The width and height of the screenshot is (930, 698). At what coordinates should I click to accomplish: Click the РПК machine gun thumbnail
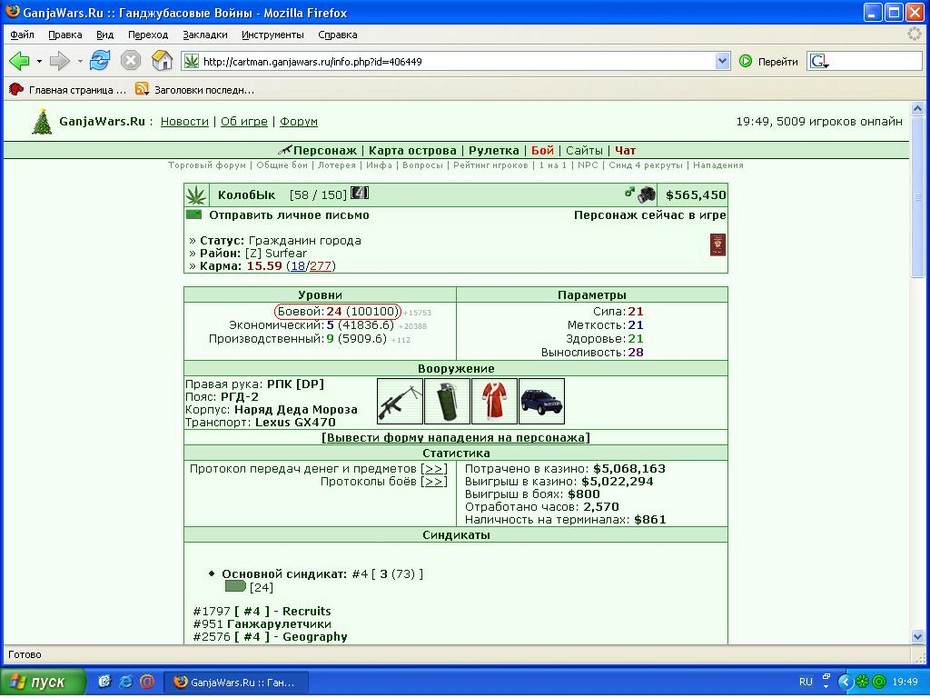pos(400,401)
